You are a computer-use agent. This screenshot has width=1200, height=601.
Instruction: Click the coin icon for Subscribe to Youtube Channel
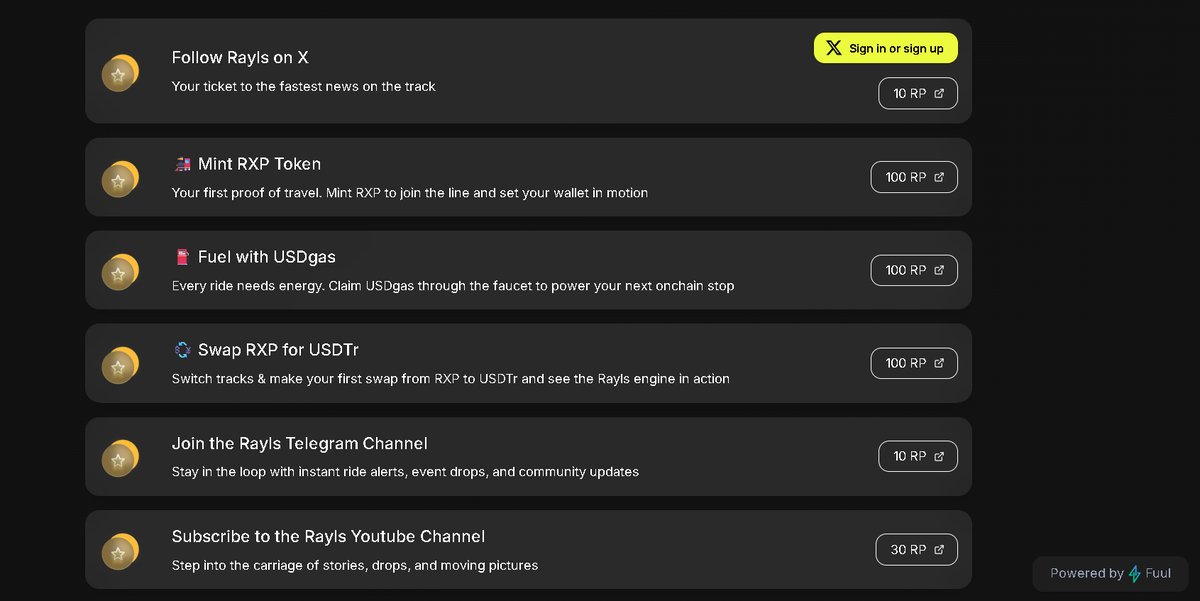pyautogui.click(x=120, y=550)
